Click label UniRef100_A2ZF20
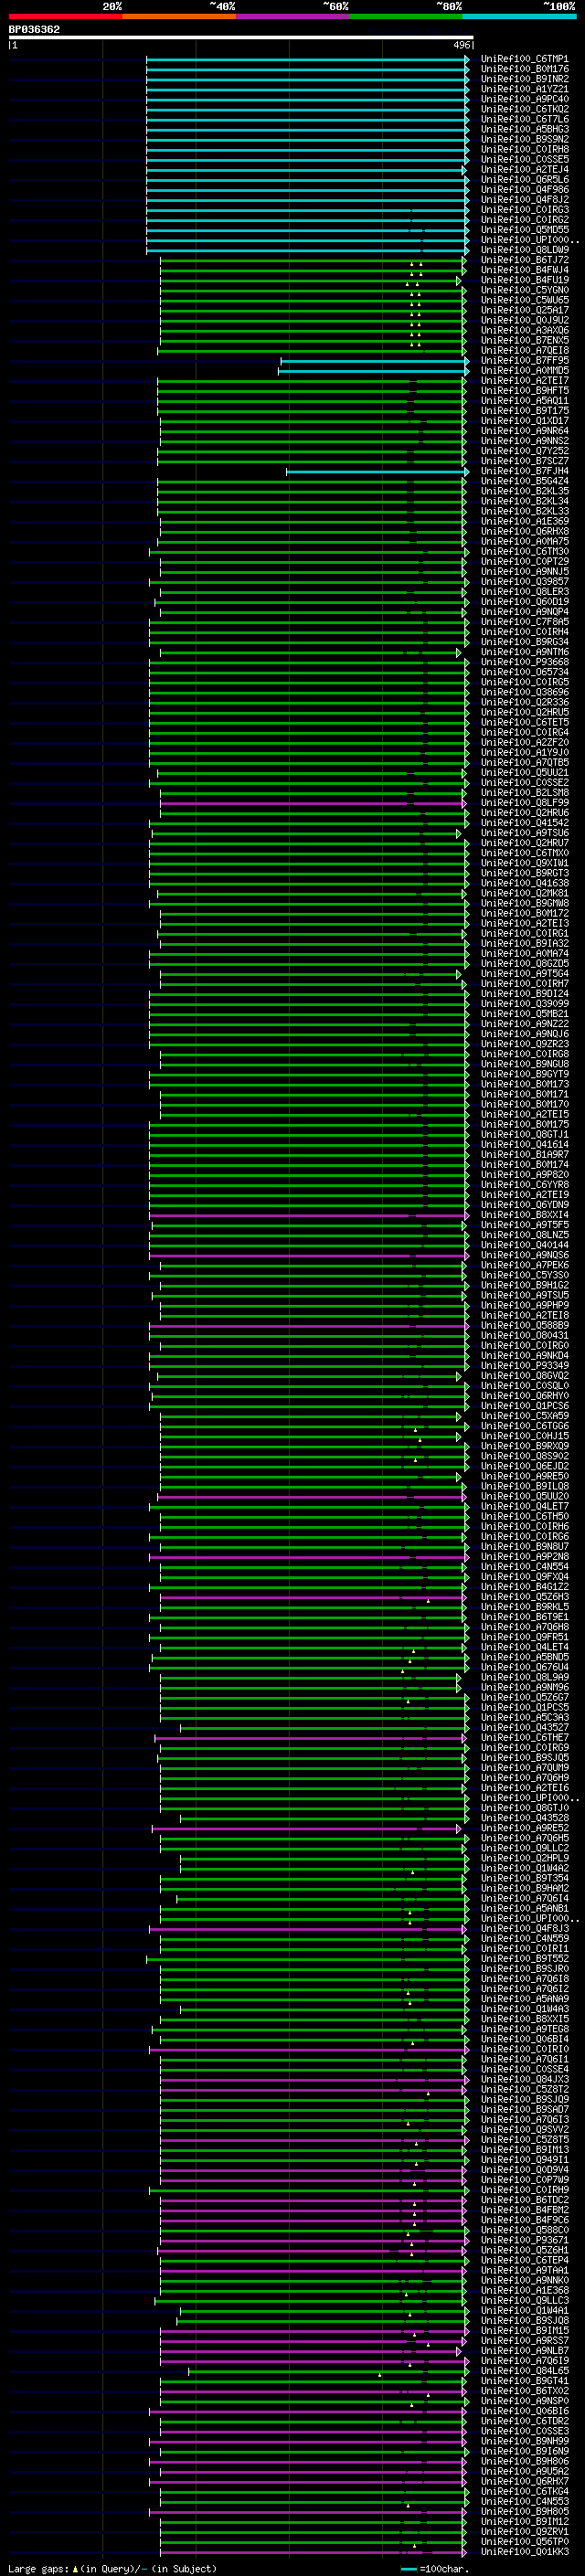Viewport: 585px width, 2576px height. [524, 742]
